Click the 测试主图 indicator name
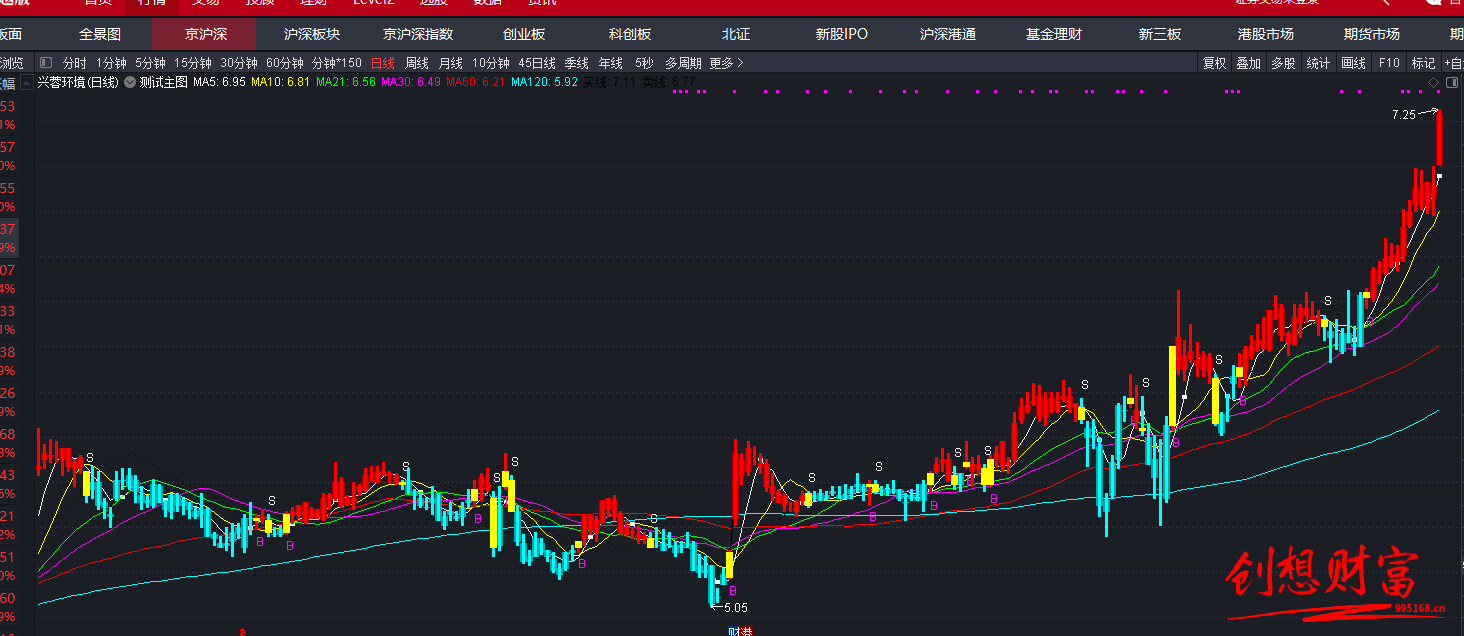This screenshot has height=636, width=1464. [164, 82]
